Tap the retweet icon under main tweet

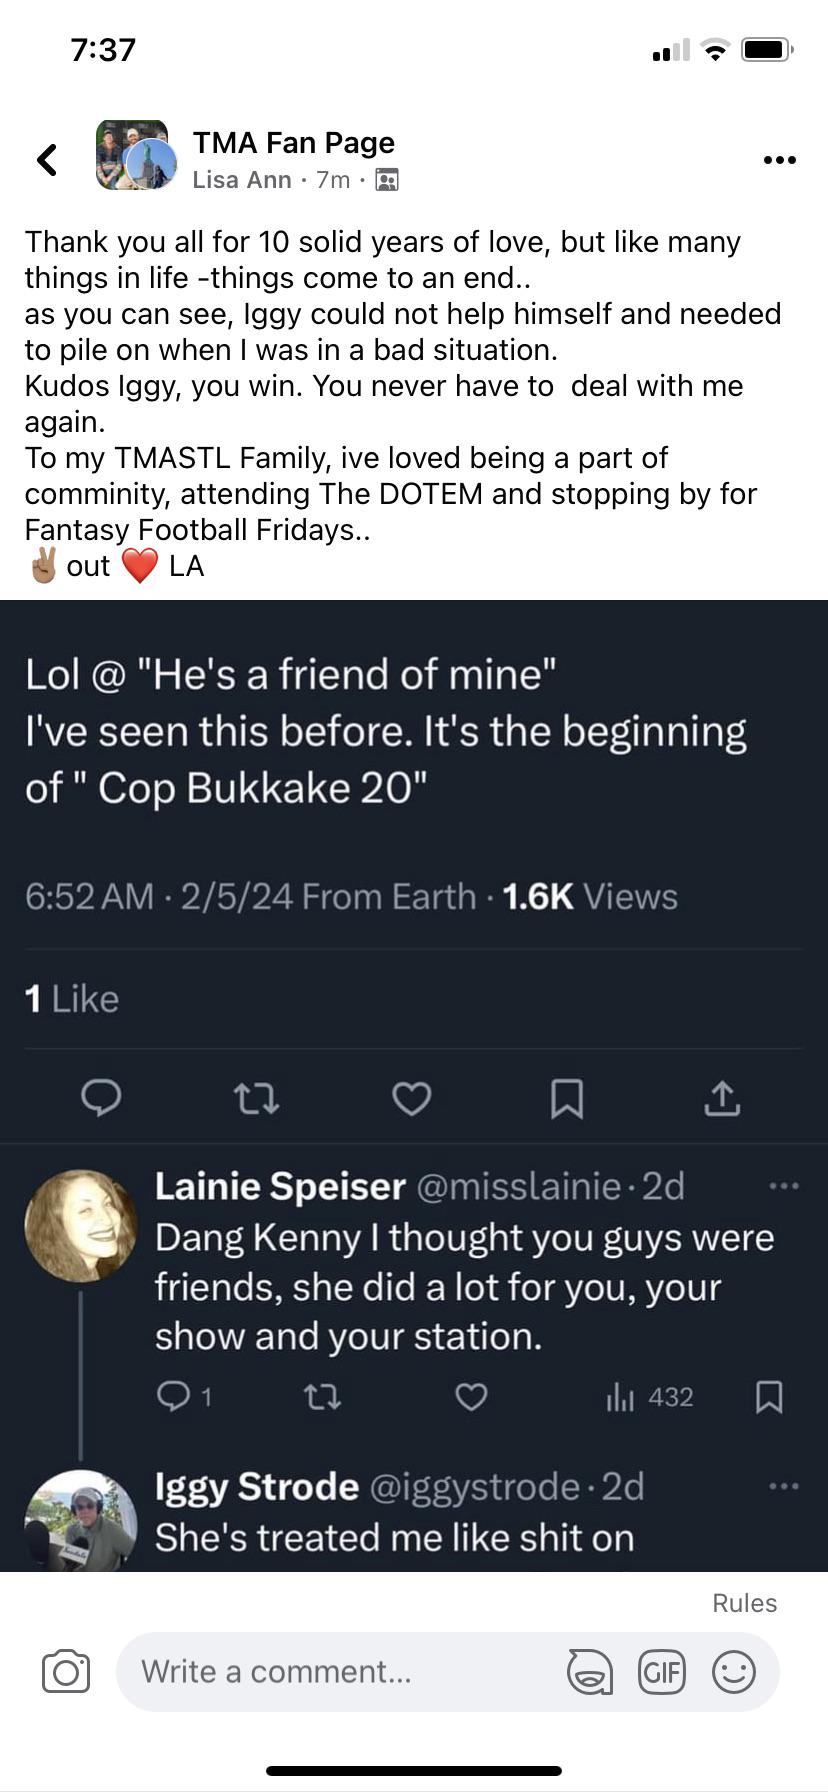point(256,1099)
